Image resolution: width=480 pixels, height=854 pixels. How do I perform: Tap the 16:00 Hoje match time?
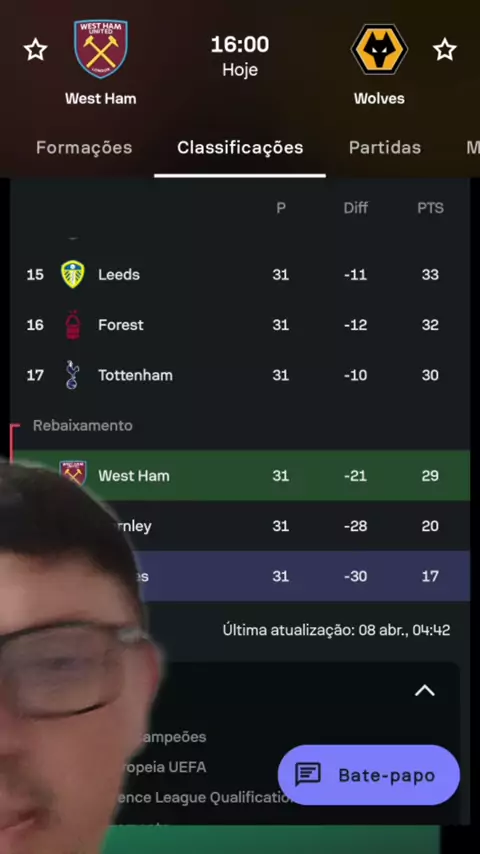click(240, 56)
